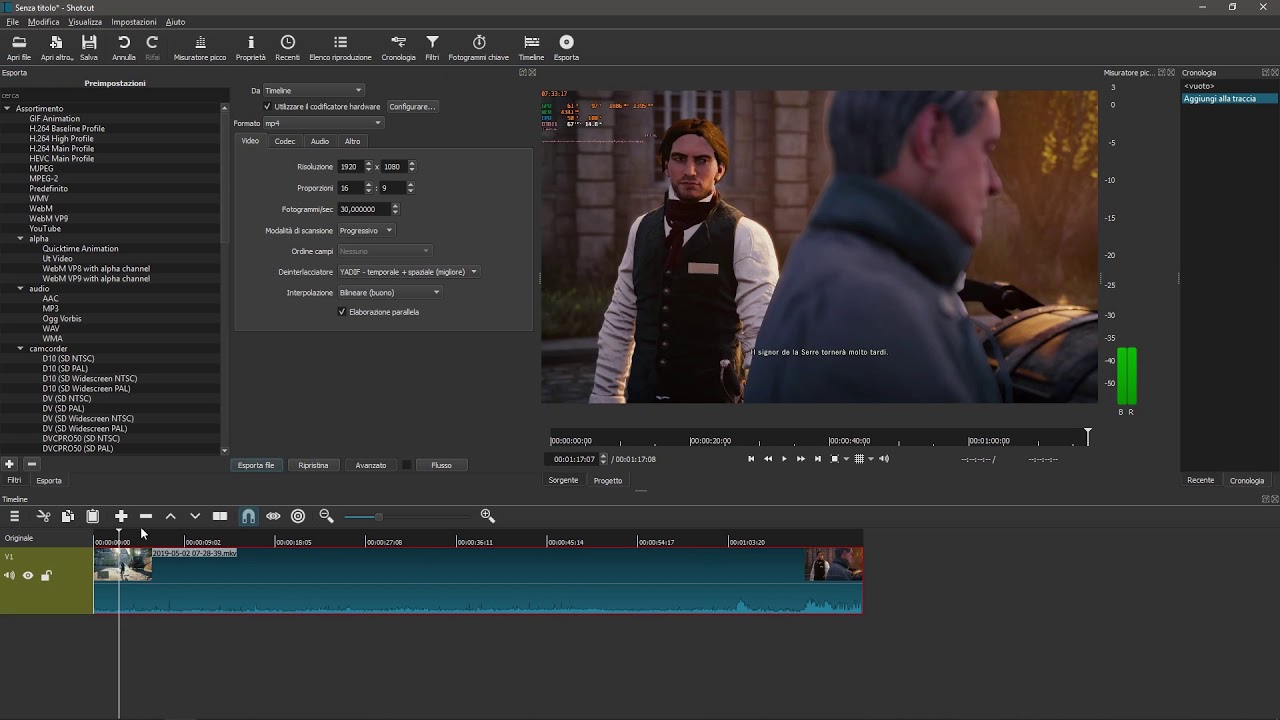Viewport: 1280px width, 720px height.
Task: Switch to the Audio export tab
Action: (x=320, y=141)
